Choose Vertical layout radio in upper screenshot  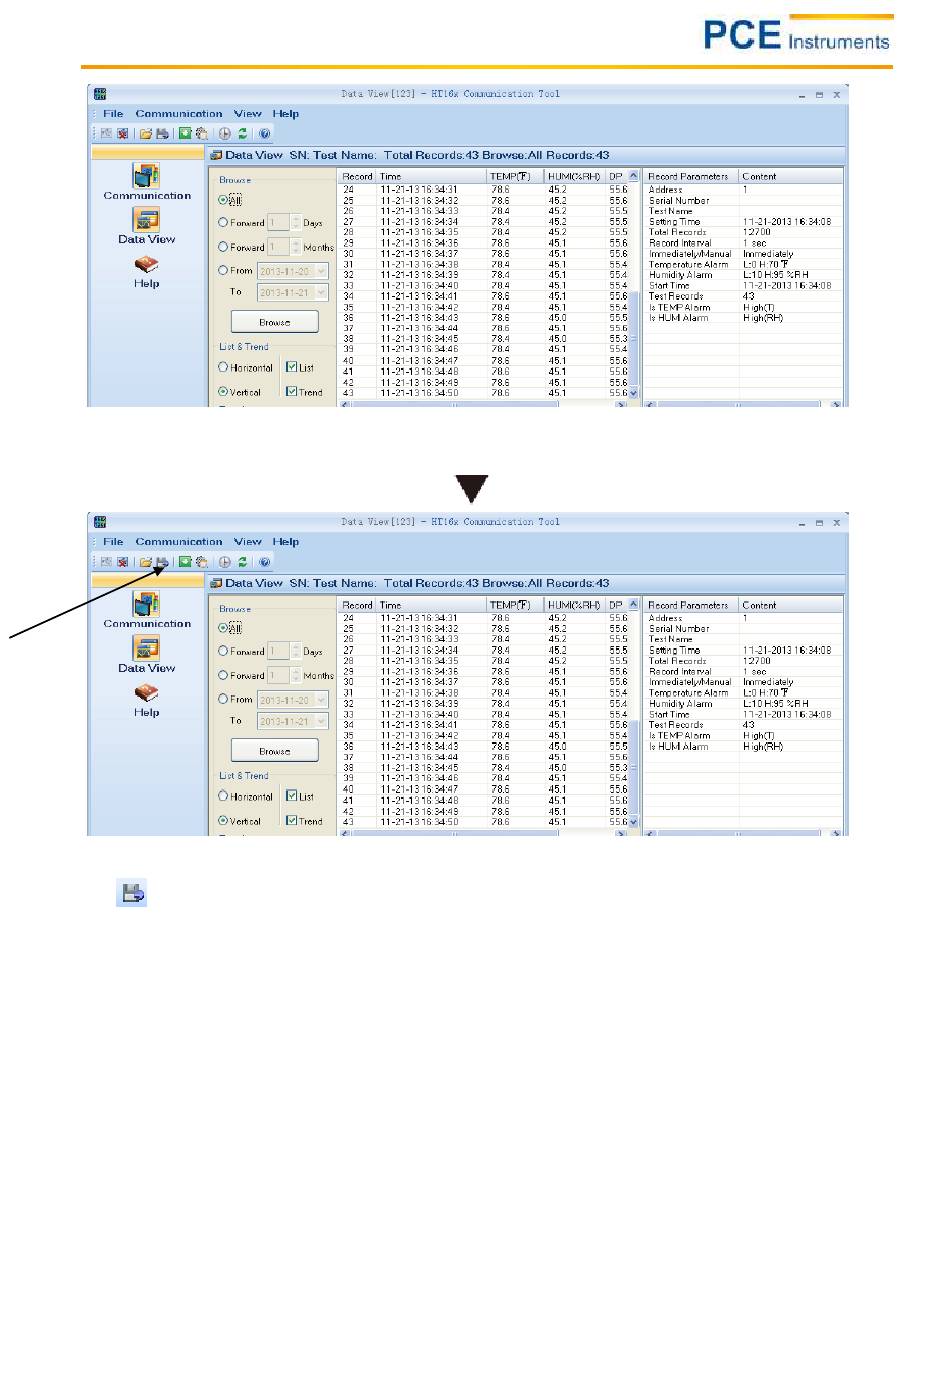point(223,391)
